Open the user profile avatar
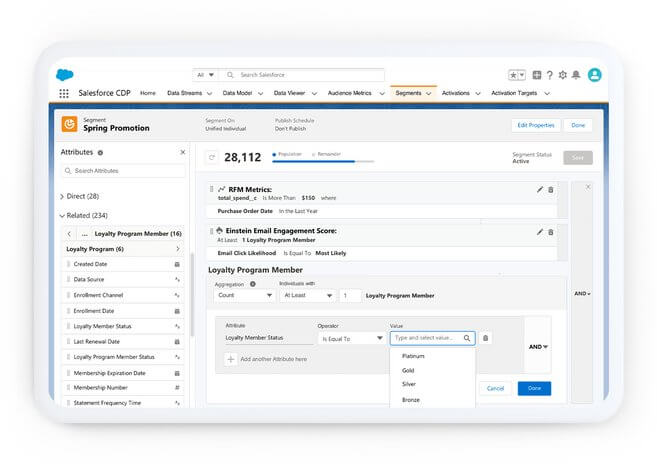 click(594, 75)
